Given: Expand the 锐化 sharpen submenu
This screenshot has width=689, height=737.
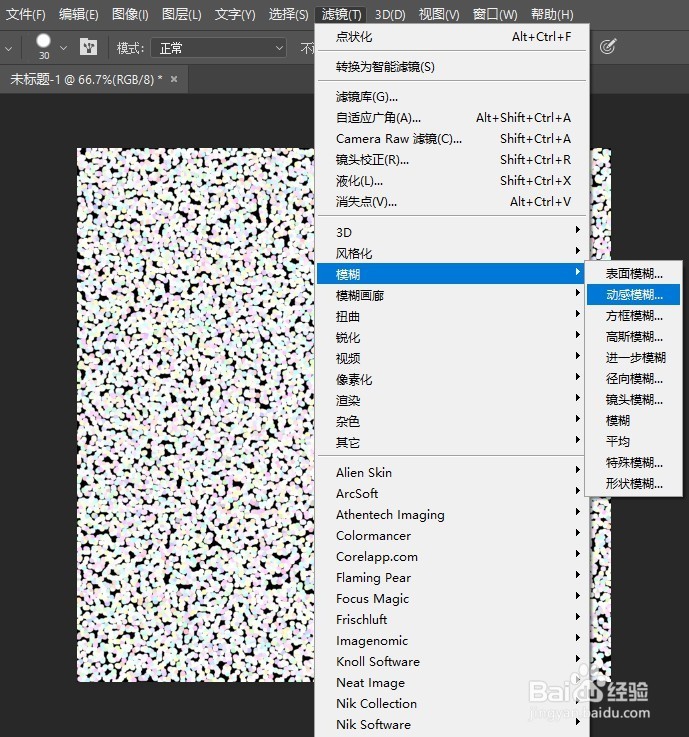Looking at the screenshot, I should coord(451,337).
